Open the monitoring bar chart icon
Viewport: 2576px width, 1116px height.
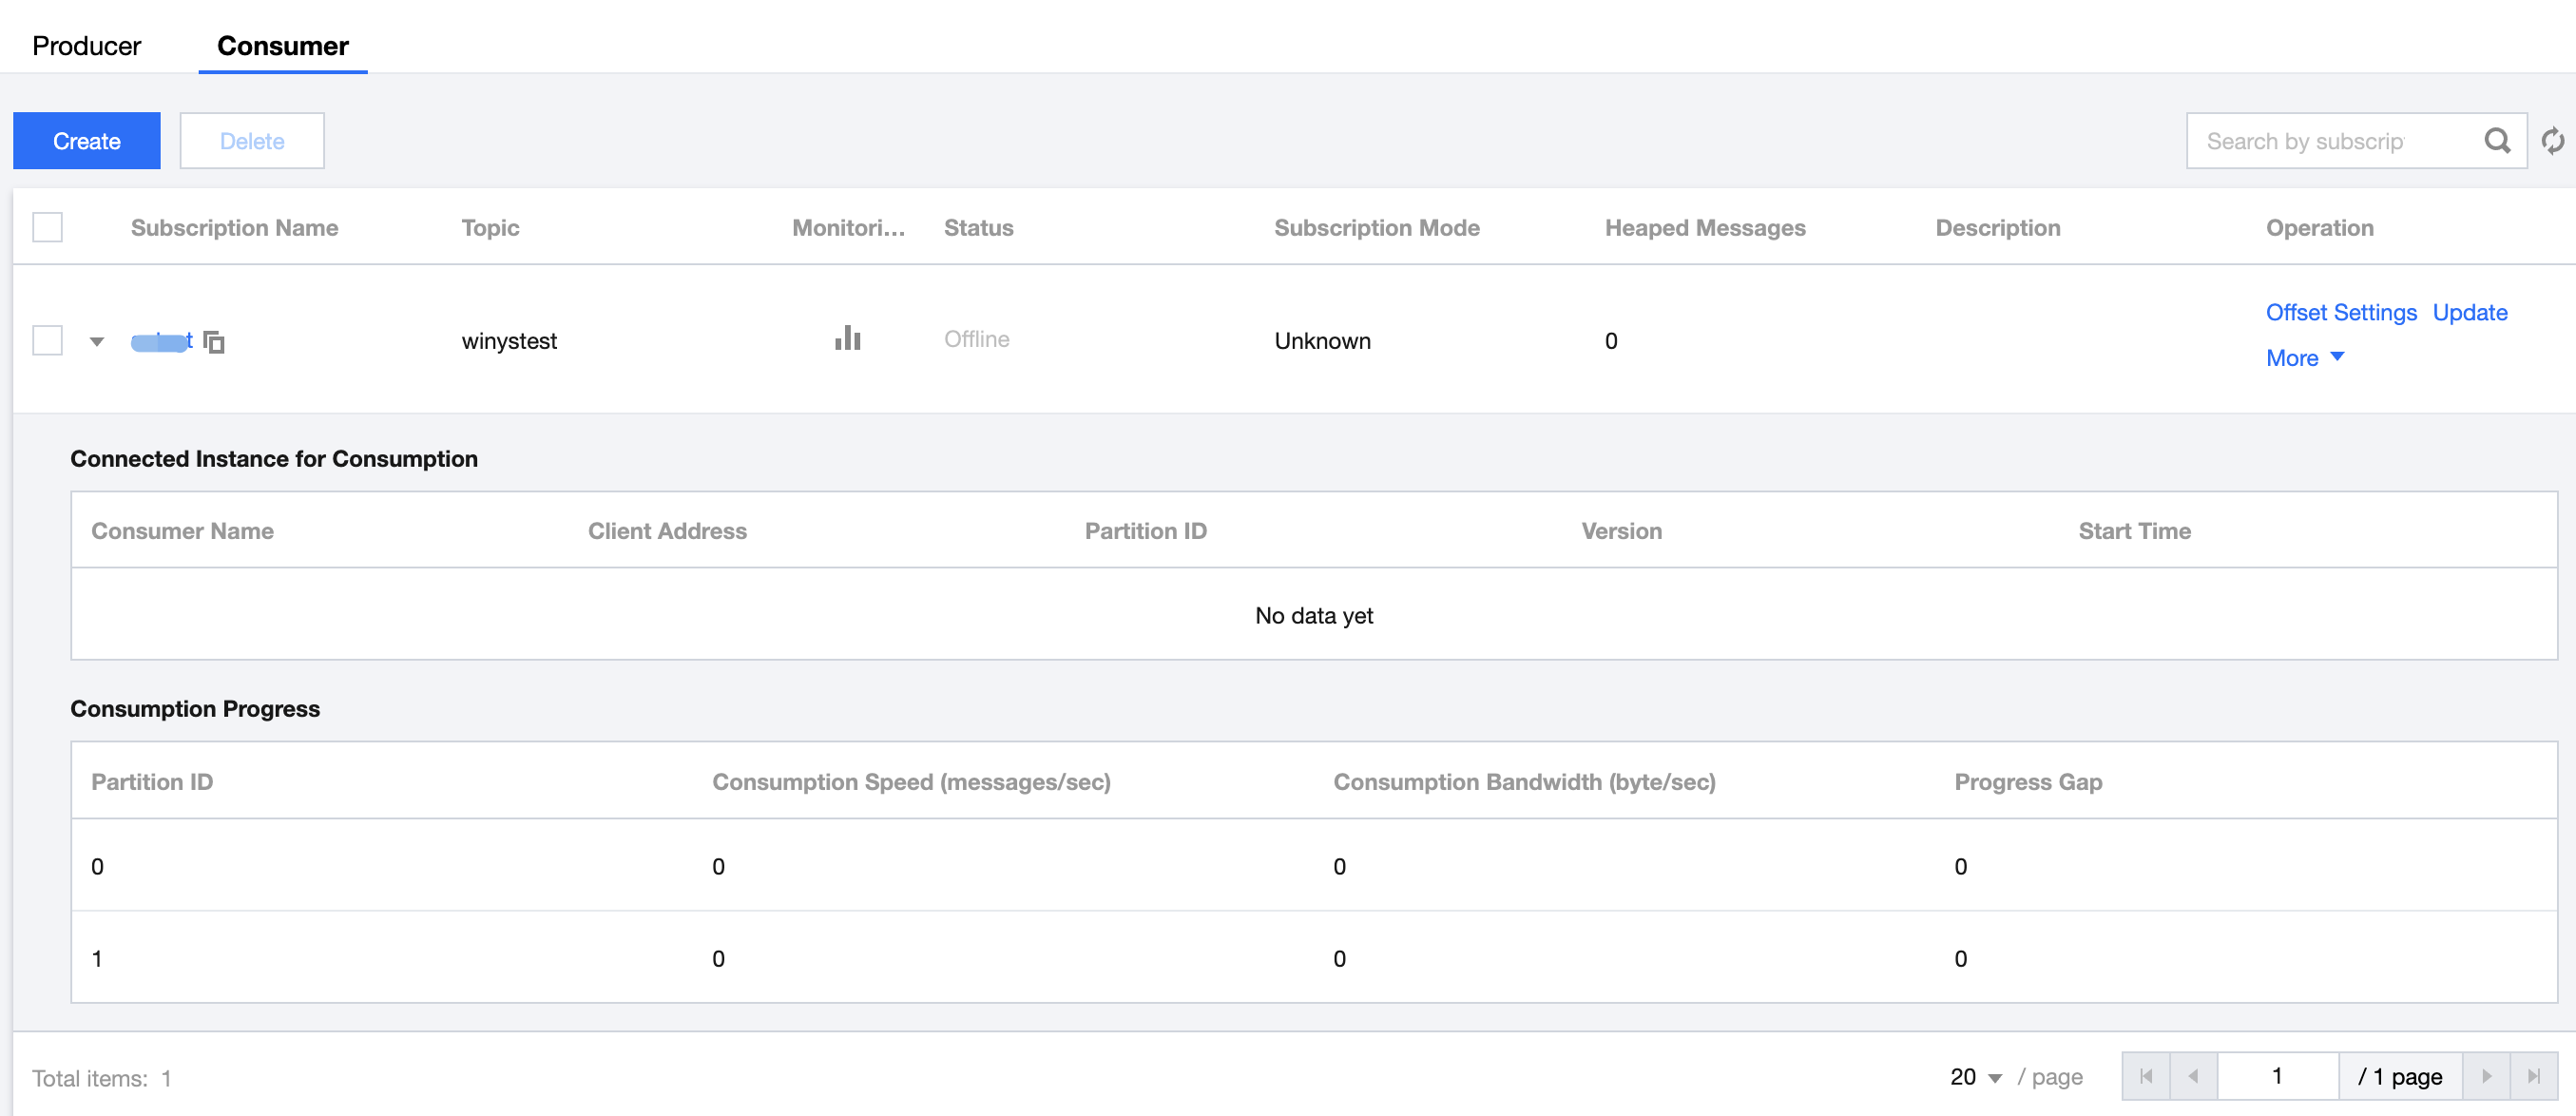847,339
